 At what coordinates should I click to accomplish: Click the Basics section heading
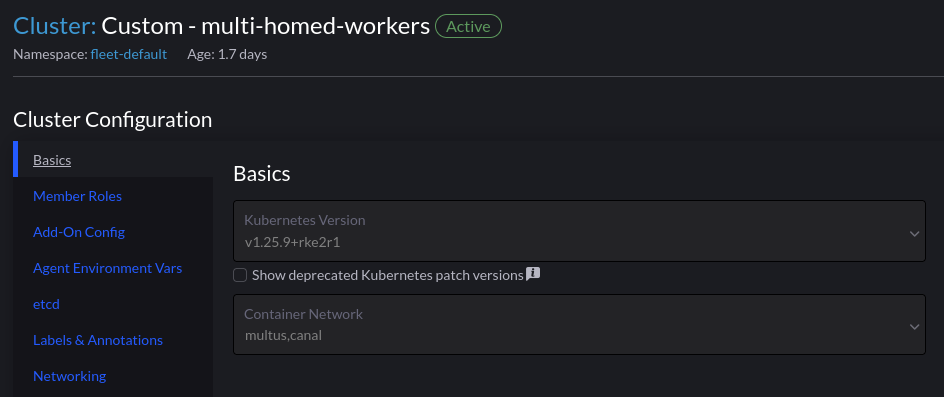262,173
